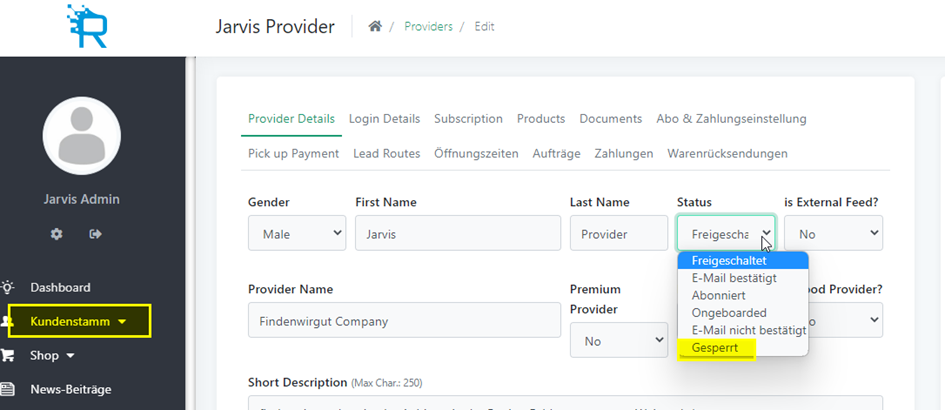Expand the Kundenstamm sidebar menu
Viewport: 945px width, 410px height.
pos(80,321)
